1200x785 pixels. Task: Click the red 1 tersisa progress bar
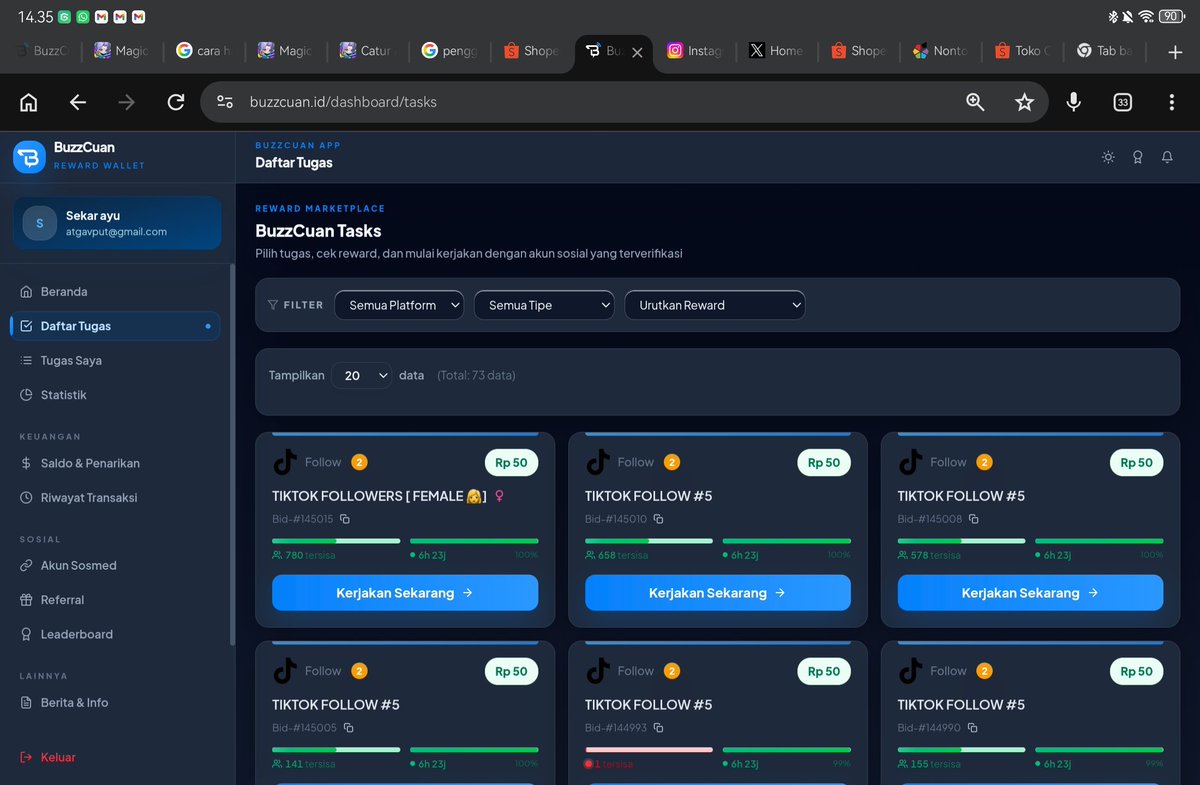coord(649,750)
